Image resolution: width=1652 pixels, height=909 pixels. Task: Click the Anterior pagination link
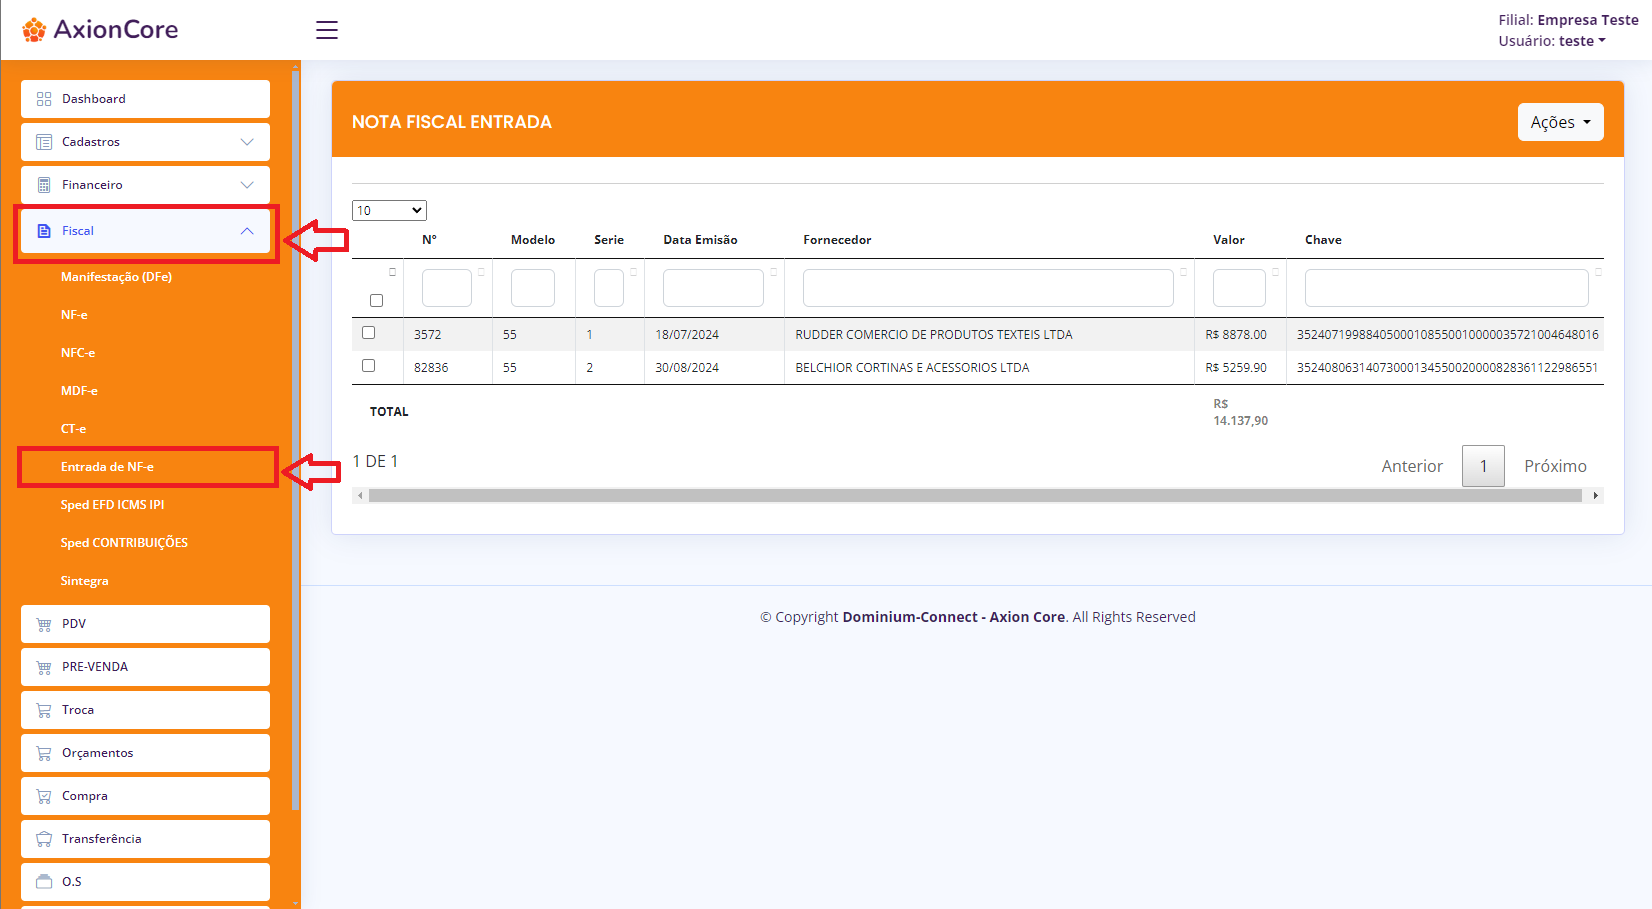(x=1412, y=466)
